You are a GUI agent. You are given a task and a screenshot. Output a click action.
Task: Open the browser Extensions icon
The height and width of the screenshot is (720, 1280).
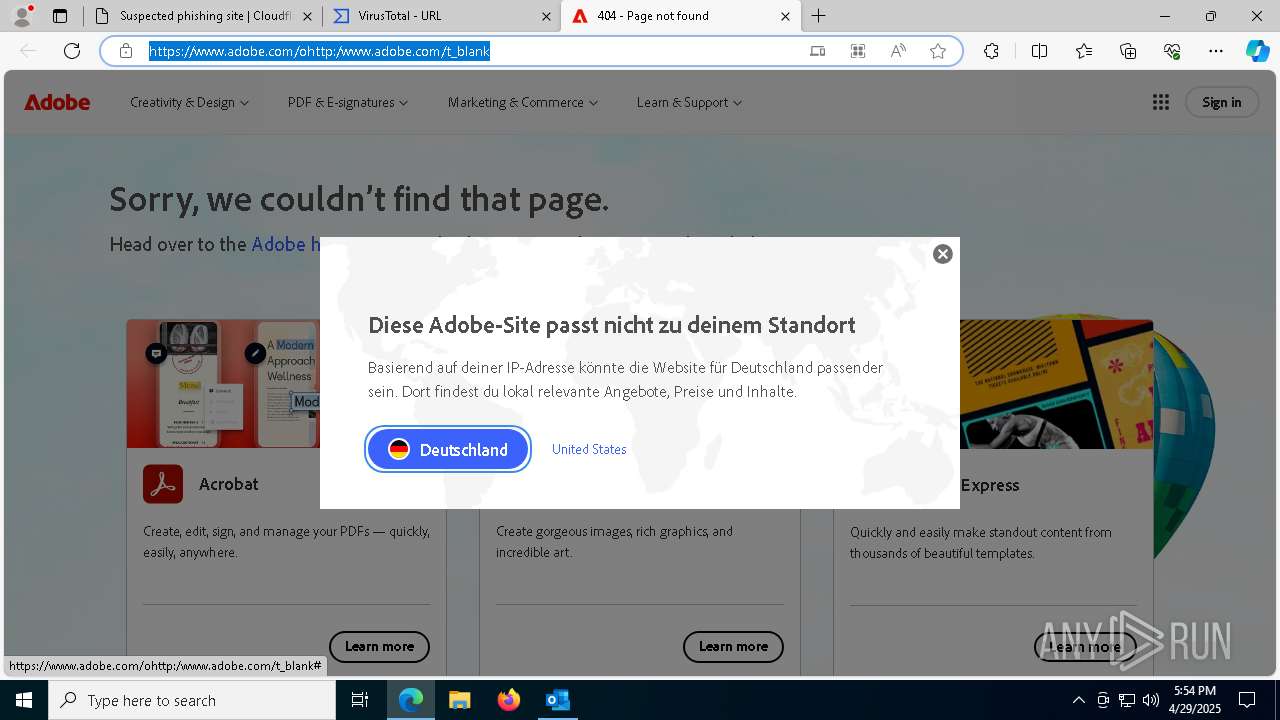[x=991, y=51]
